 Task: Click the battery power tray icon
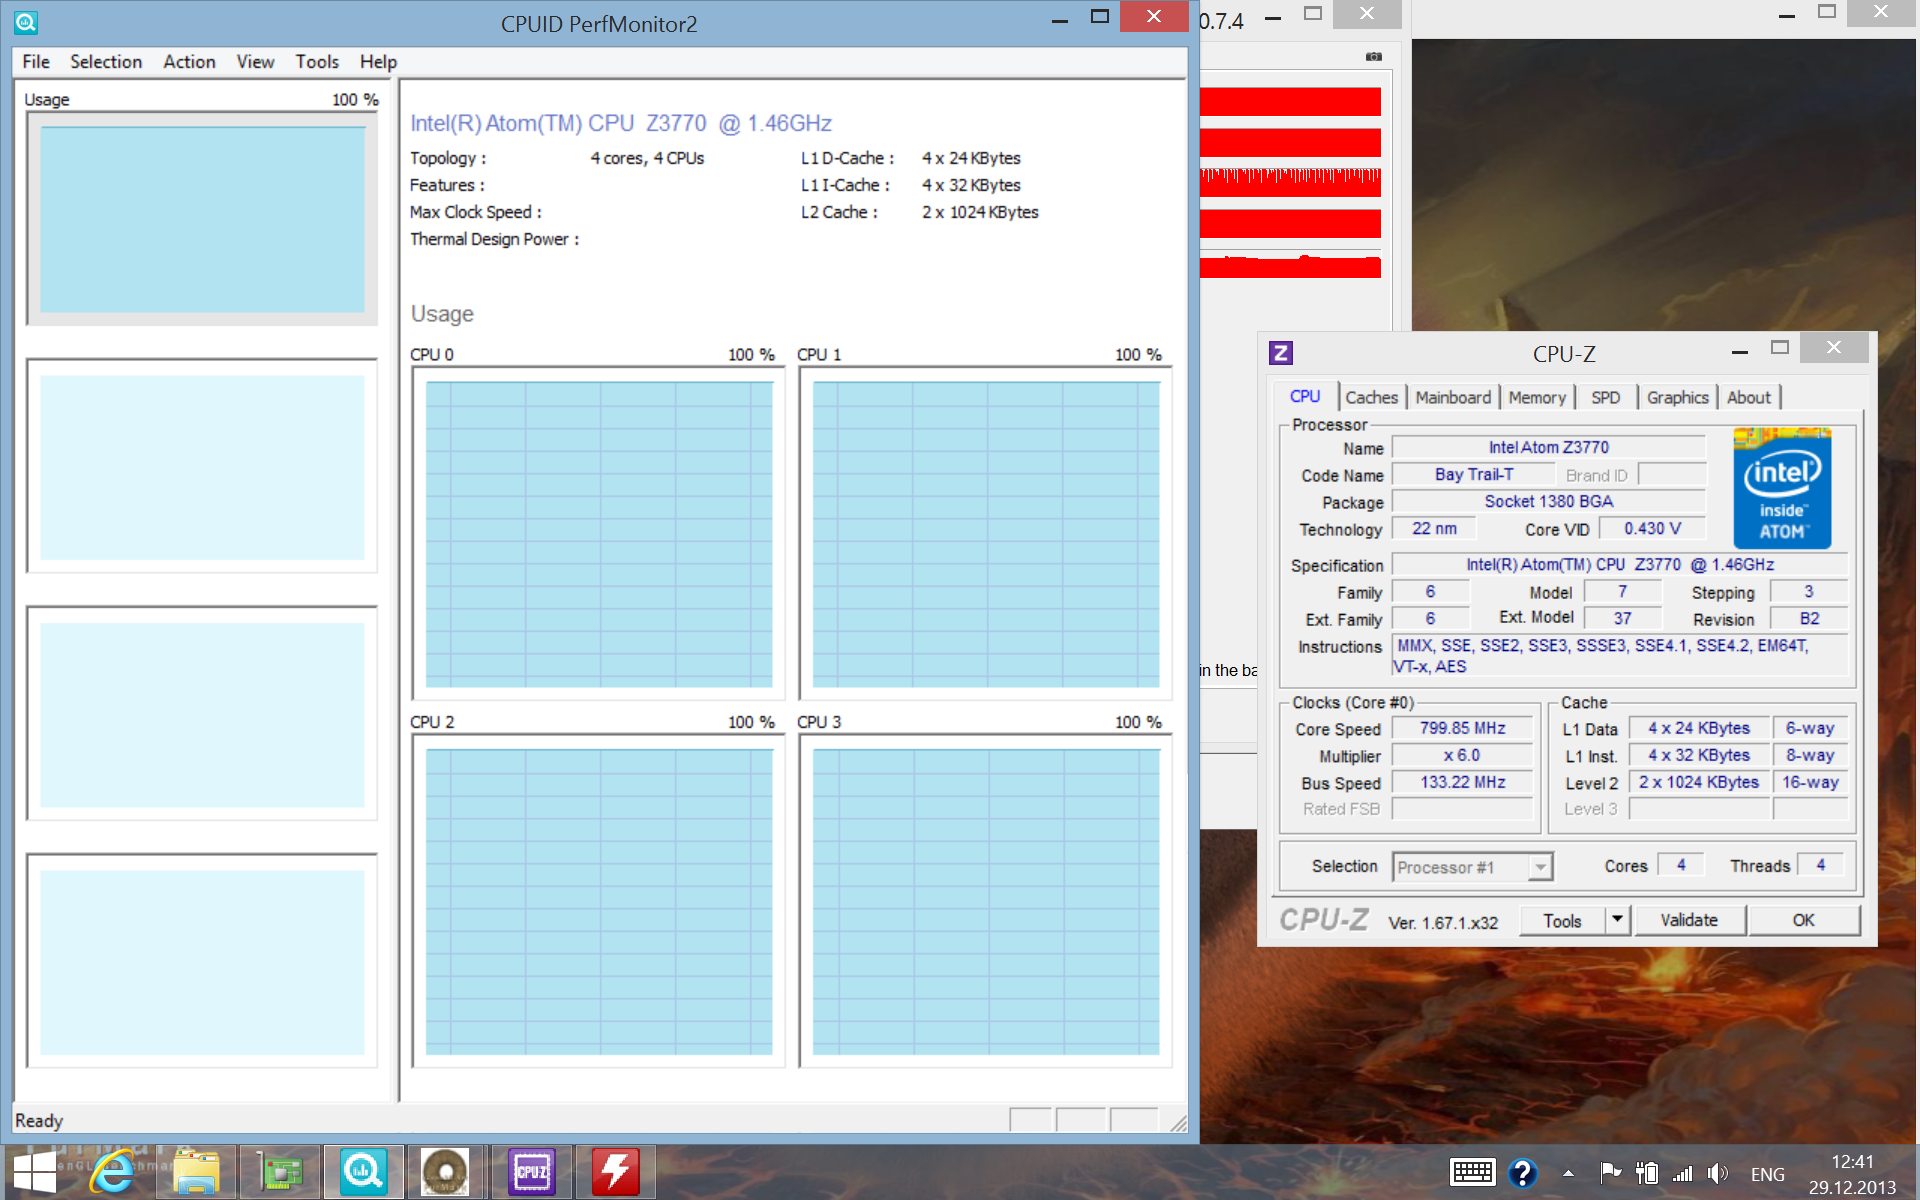[1647, 1173]
